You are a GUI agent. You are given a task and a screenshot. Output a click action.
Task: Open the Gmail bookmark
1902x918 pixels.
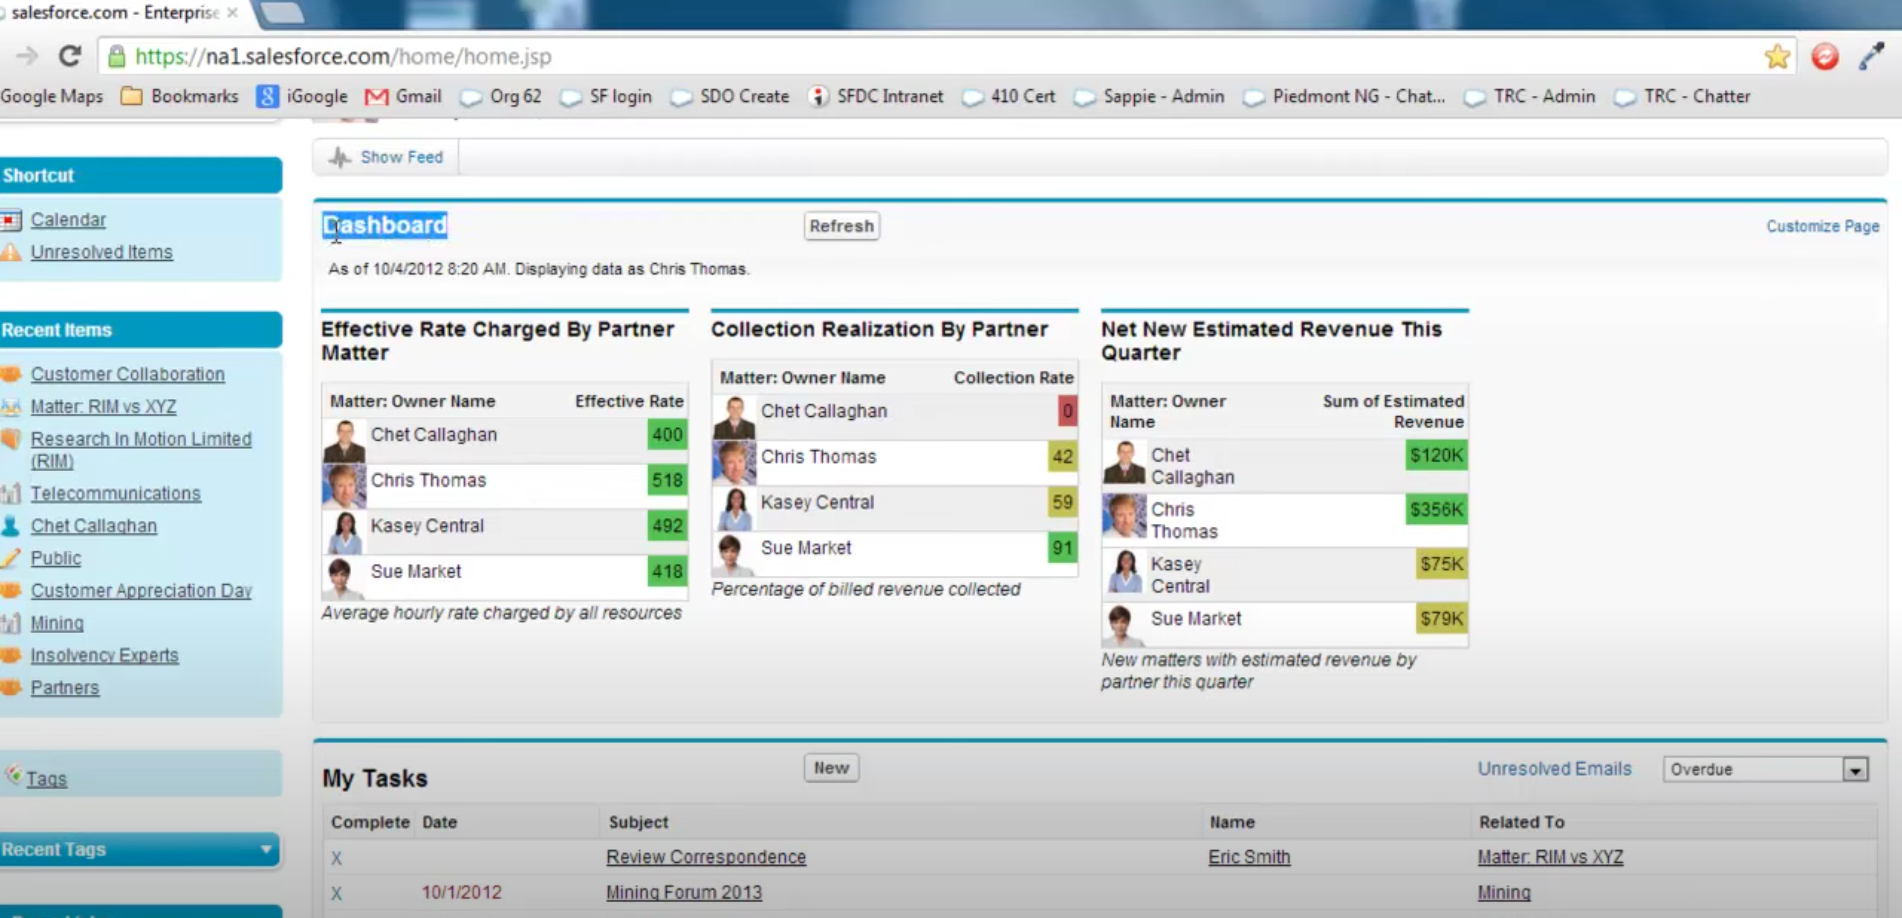coord(403,96)
